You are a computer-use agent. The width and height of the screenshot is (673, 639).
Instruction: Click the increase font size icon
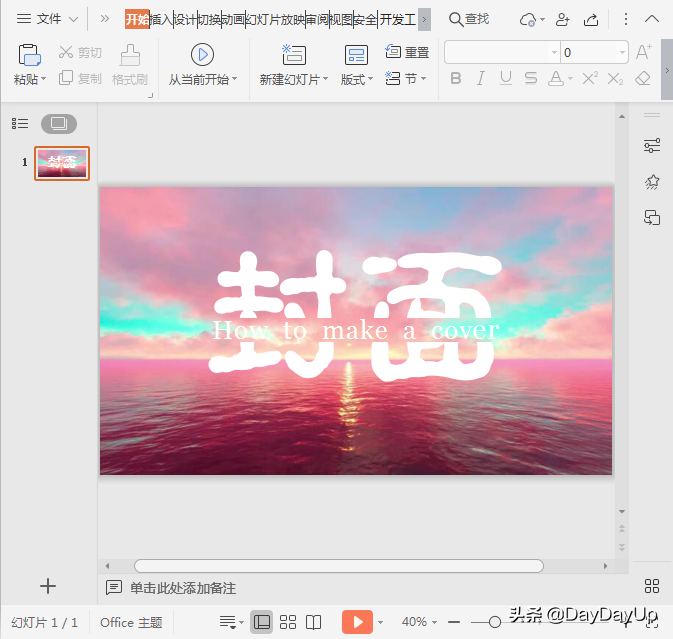[643, 52]
